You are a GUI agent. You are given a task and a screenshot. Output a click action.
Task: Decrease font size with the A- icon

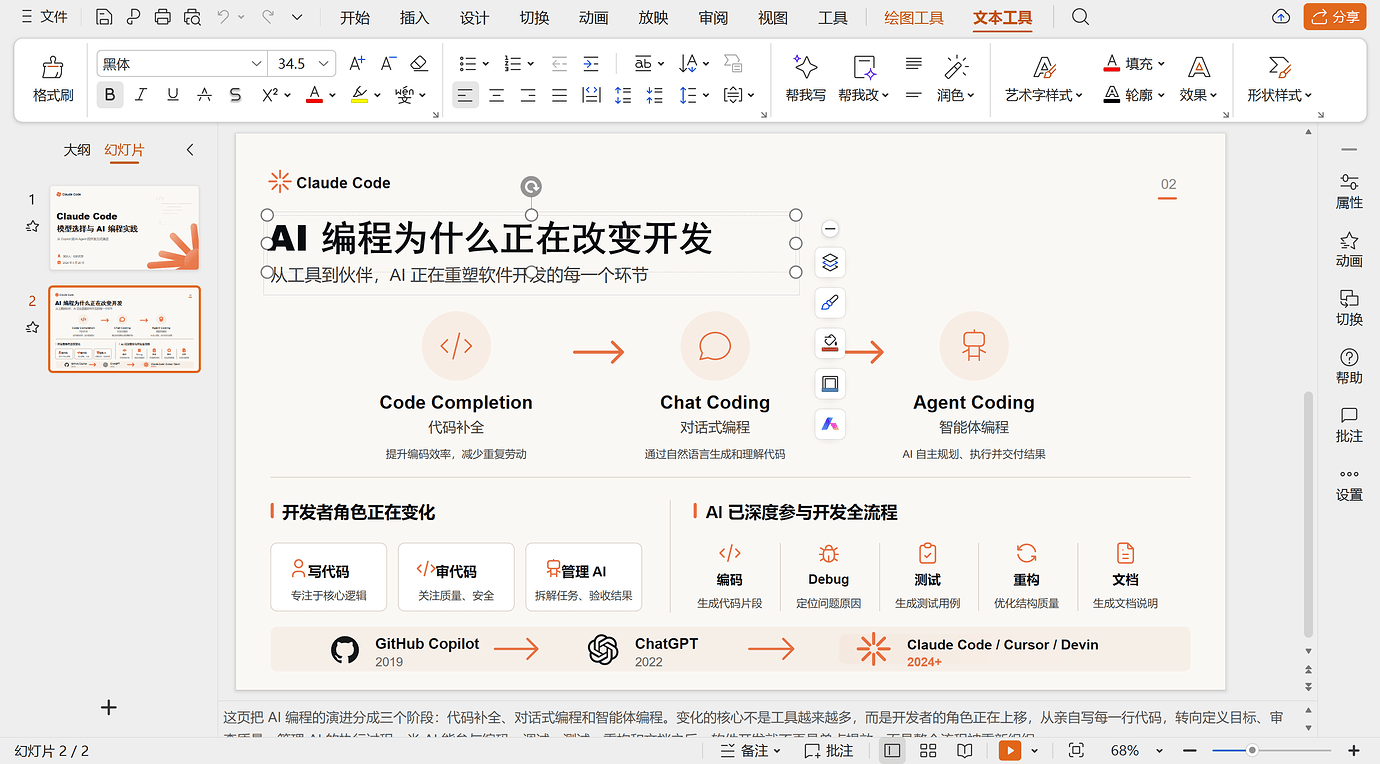click(388, 64)
